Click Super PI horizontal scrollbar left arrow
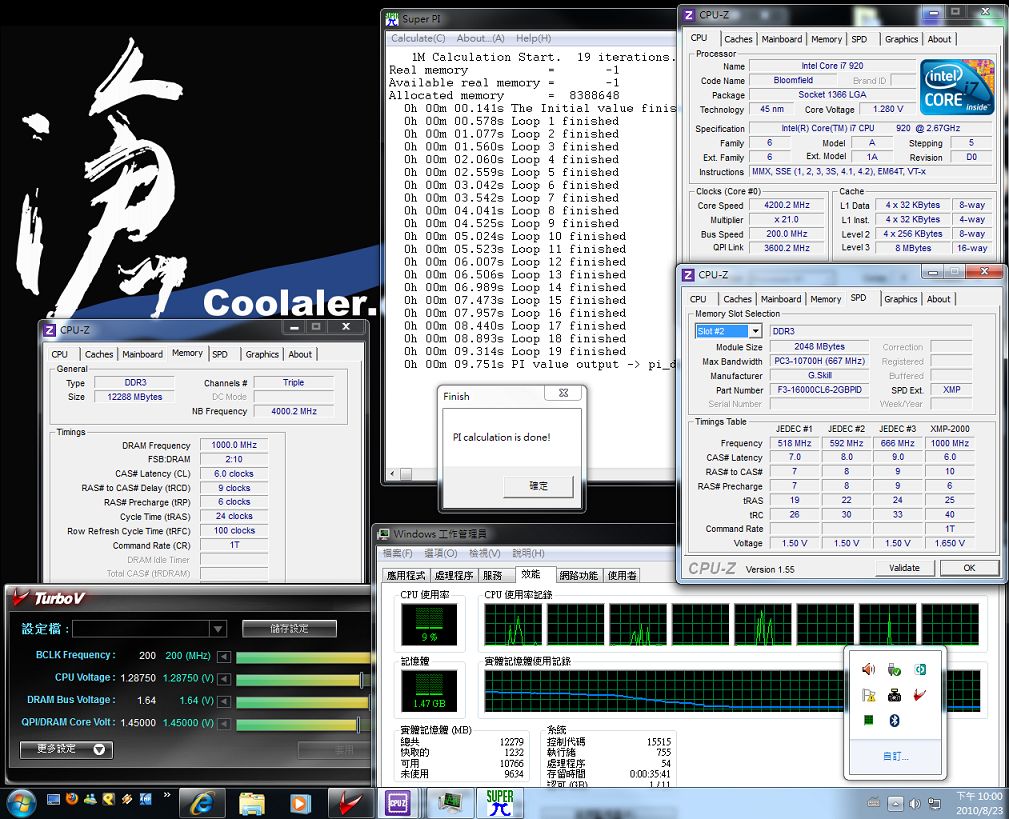This screenshot has height=819, width=1009. 393,474
